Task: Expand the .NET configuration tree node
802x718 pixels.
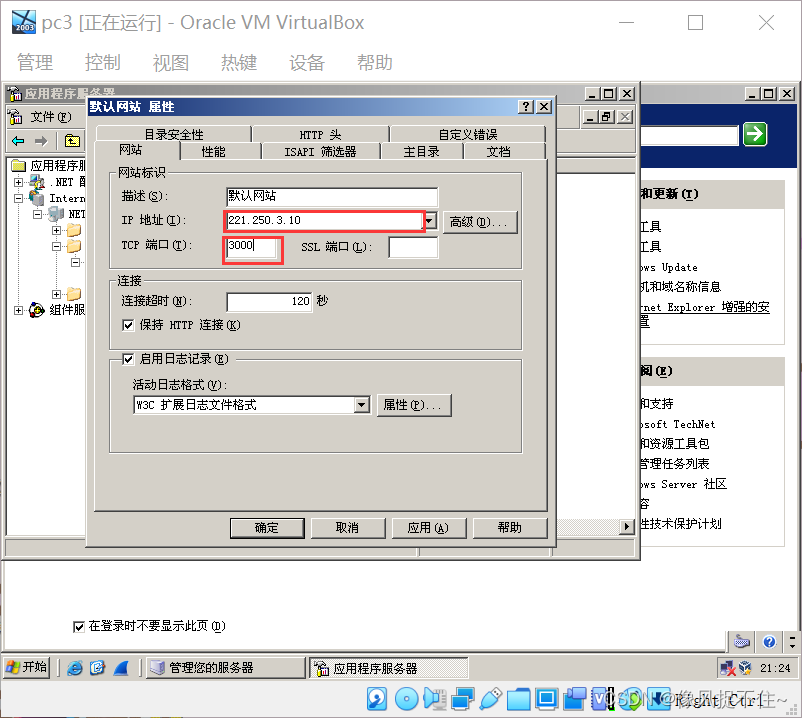Action: (18, 182)
